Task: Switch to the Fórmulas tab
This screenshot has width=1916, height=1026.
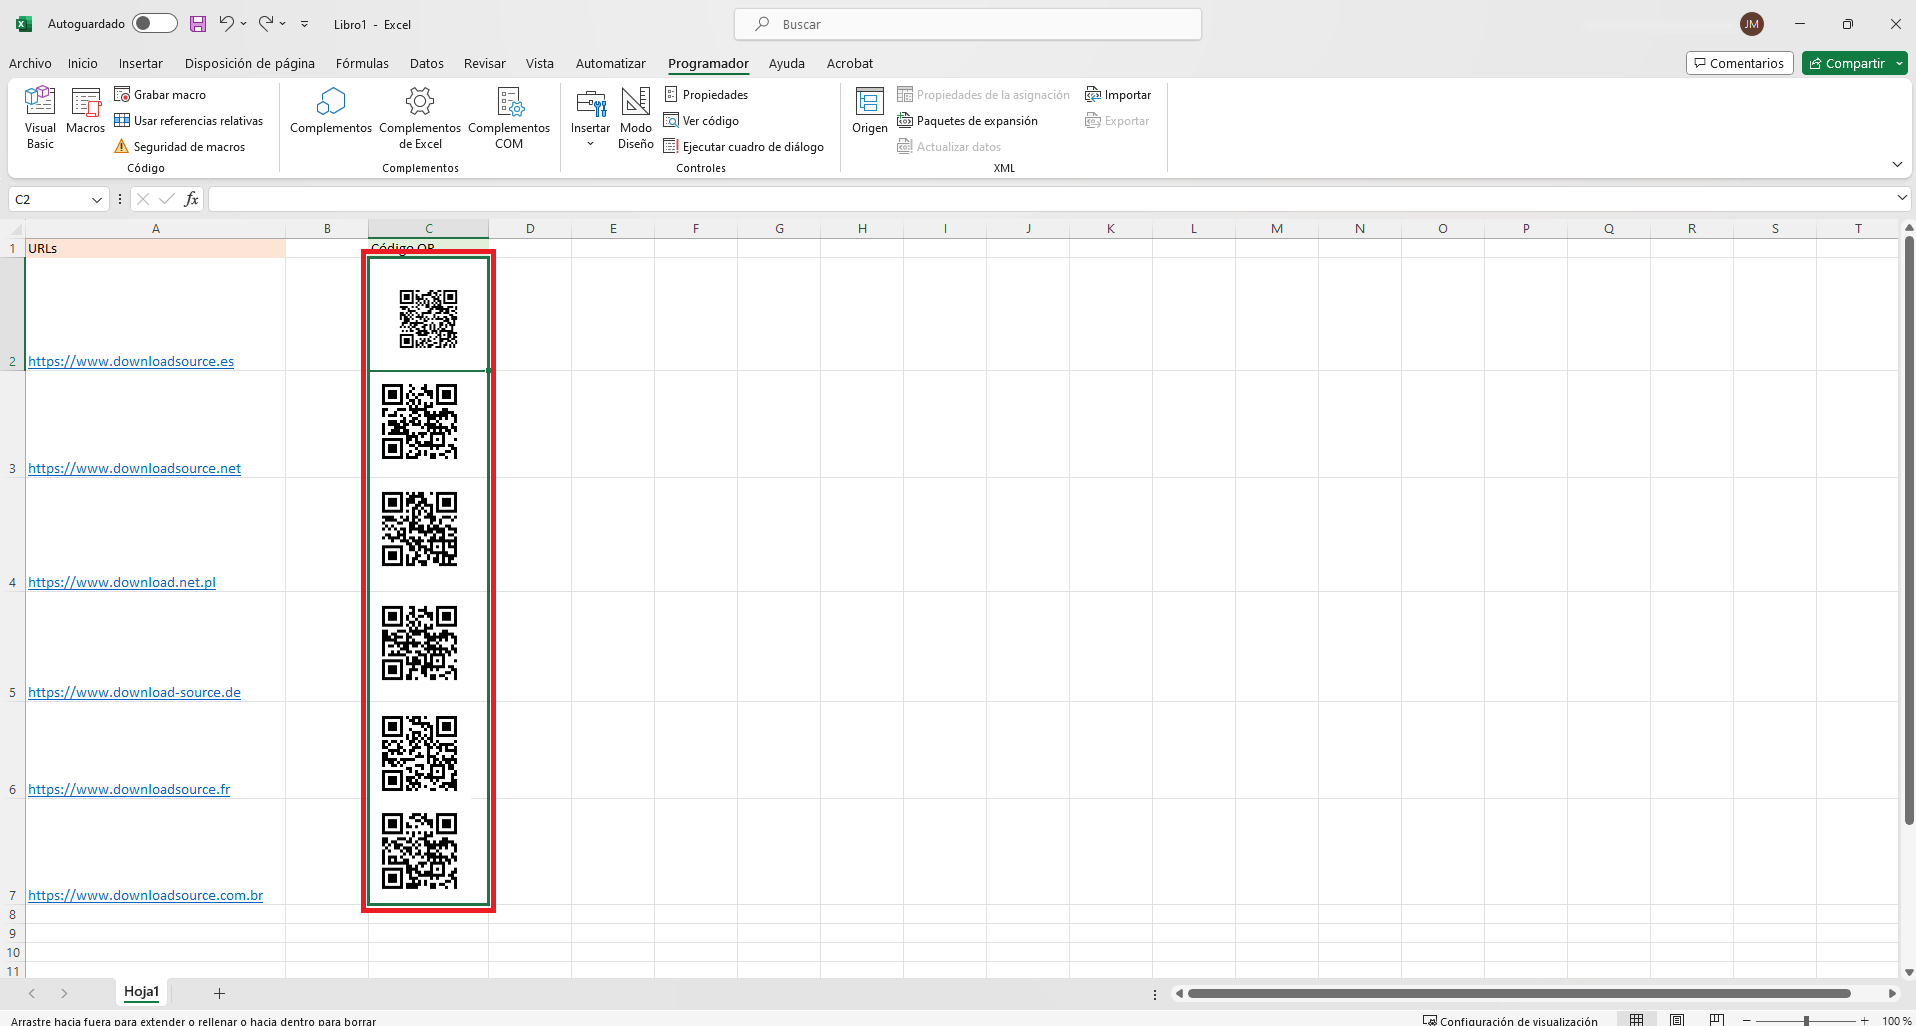Action: point(362,63)
